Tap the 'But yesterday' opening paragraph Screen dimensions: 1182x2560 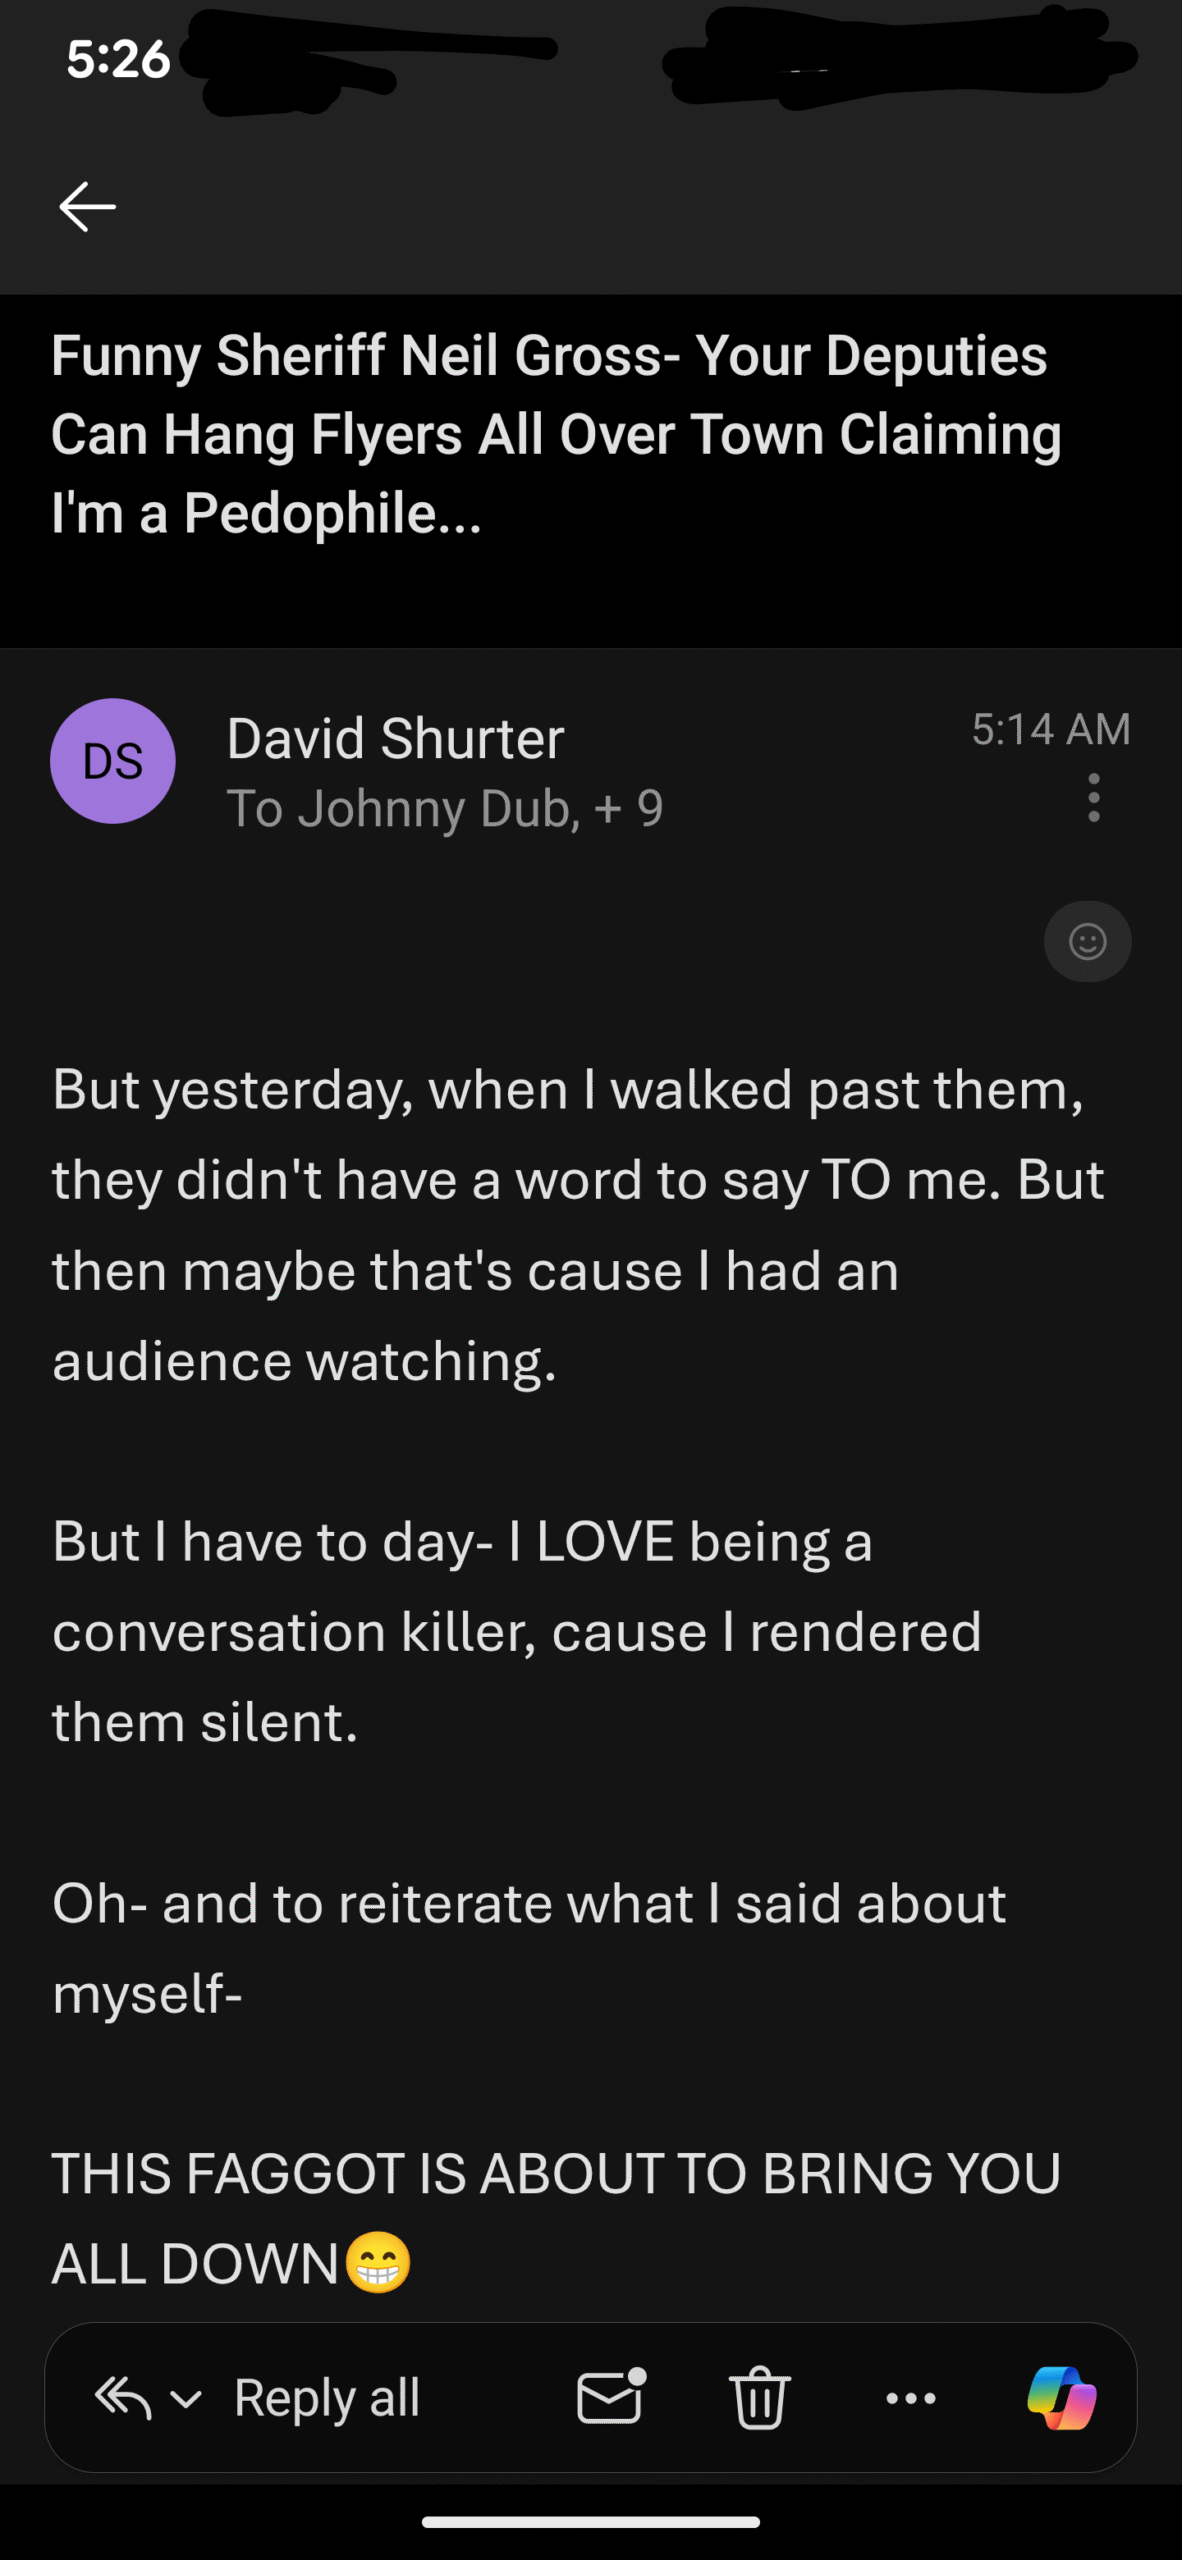[x=578, y=1224]
